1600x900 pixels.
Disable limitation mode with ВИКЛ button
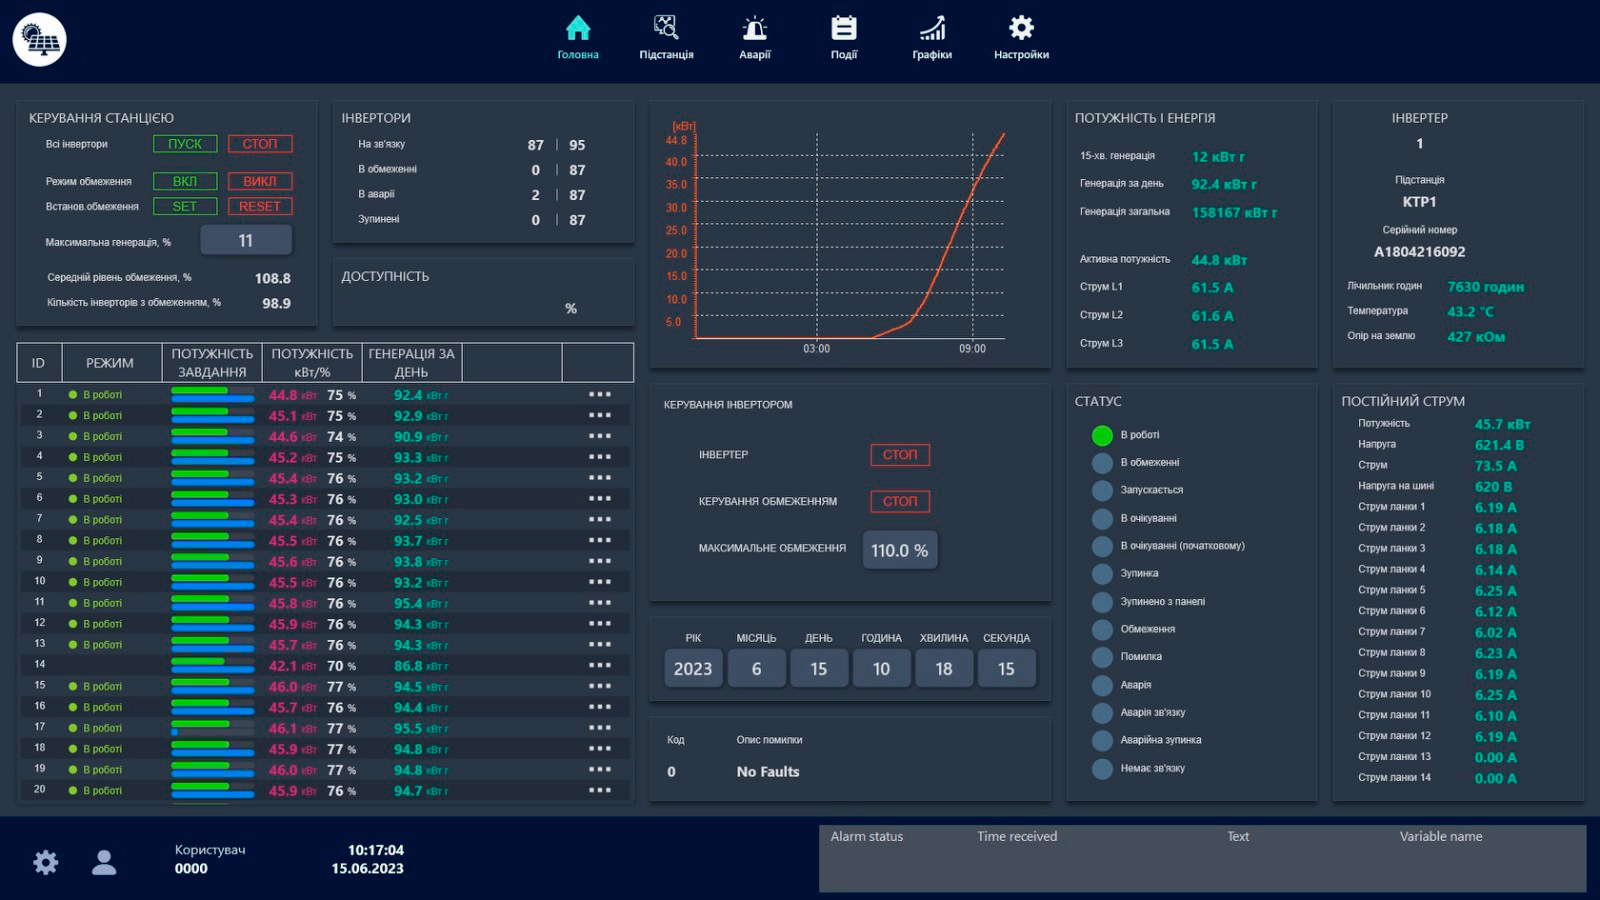click(260, 181)
